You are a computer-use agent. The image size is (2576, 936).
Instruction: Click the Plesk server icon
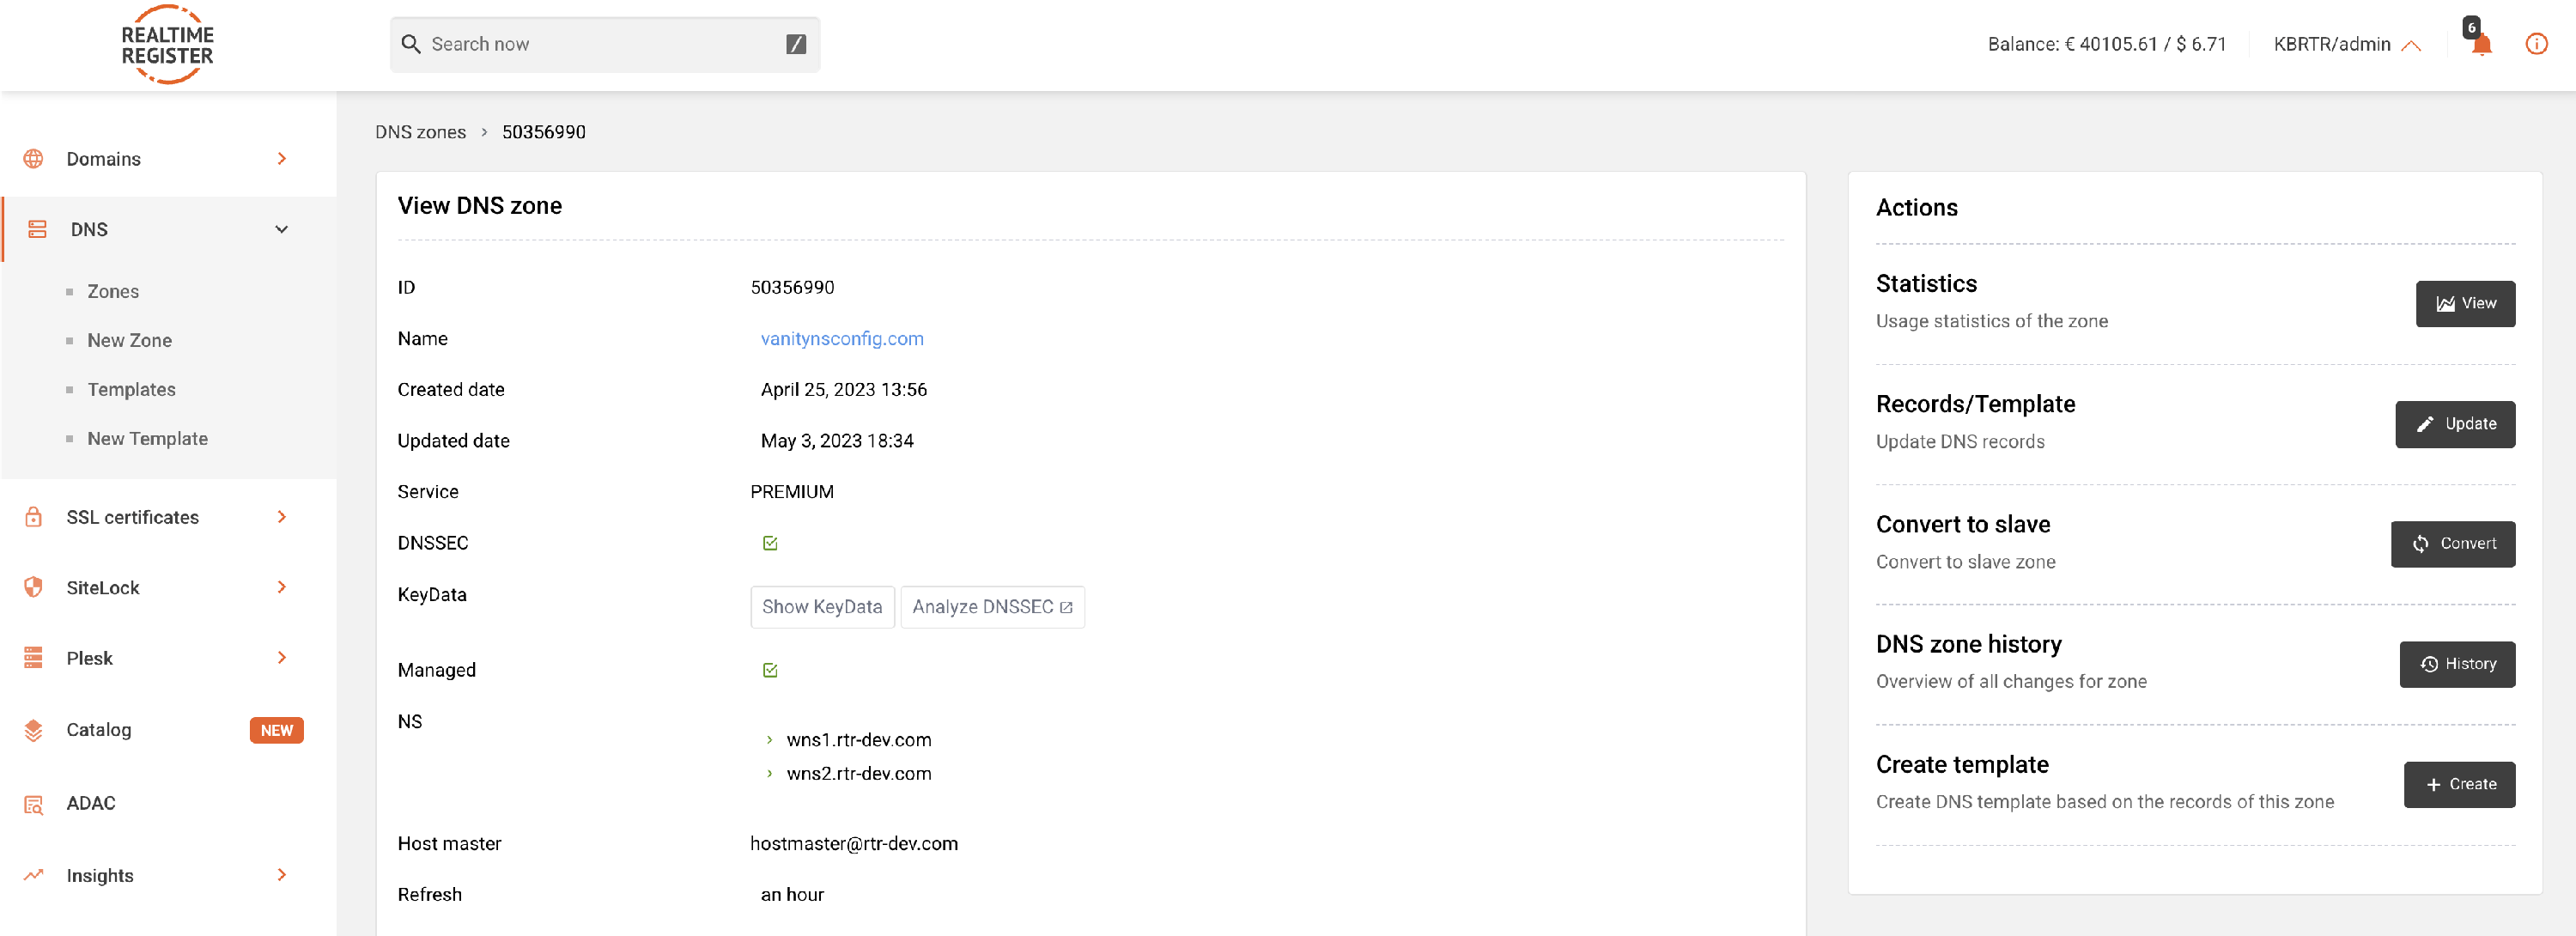34,658
